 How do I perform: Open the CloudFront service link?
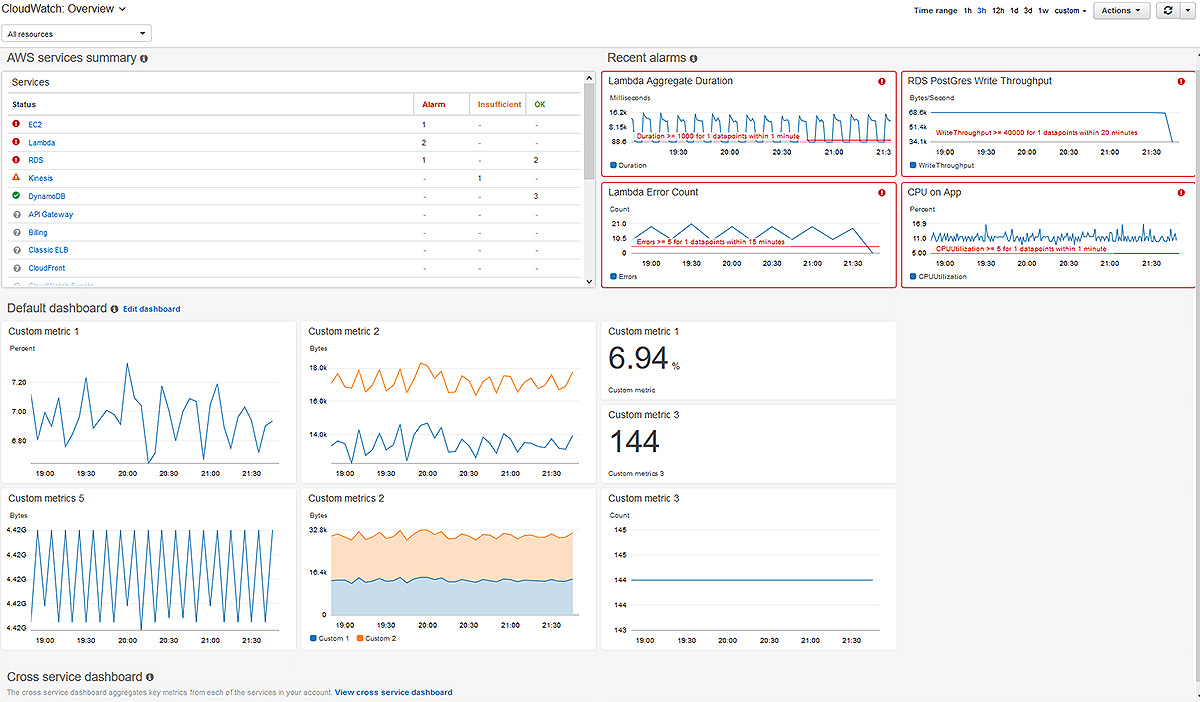tap(46, 269)
